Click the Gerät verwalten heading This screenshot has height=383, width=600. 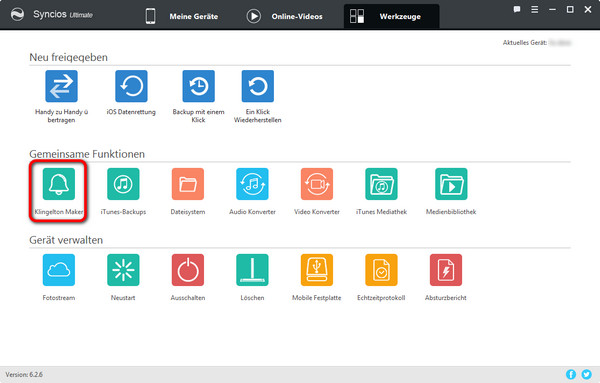[66, 240]
